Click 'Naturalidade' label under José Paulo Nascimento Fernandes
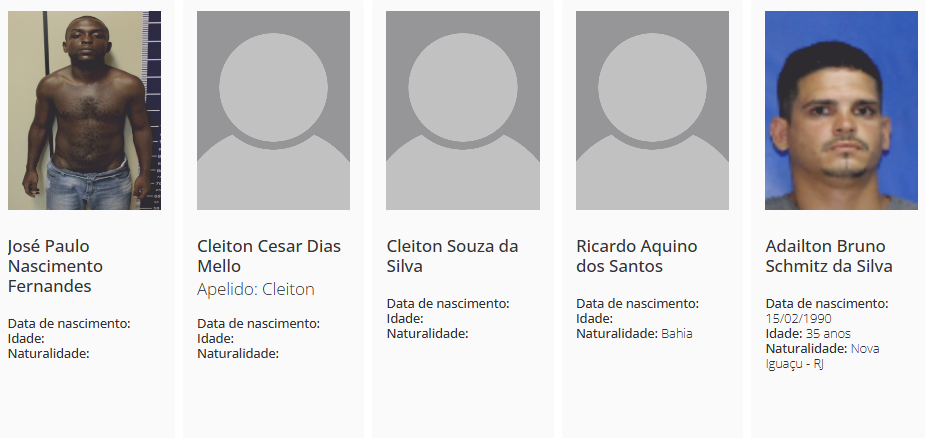Viewport: 925px width, 438px height. [48, 353]
